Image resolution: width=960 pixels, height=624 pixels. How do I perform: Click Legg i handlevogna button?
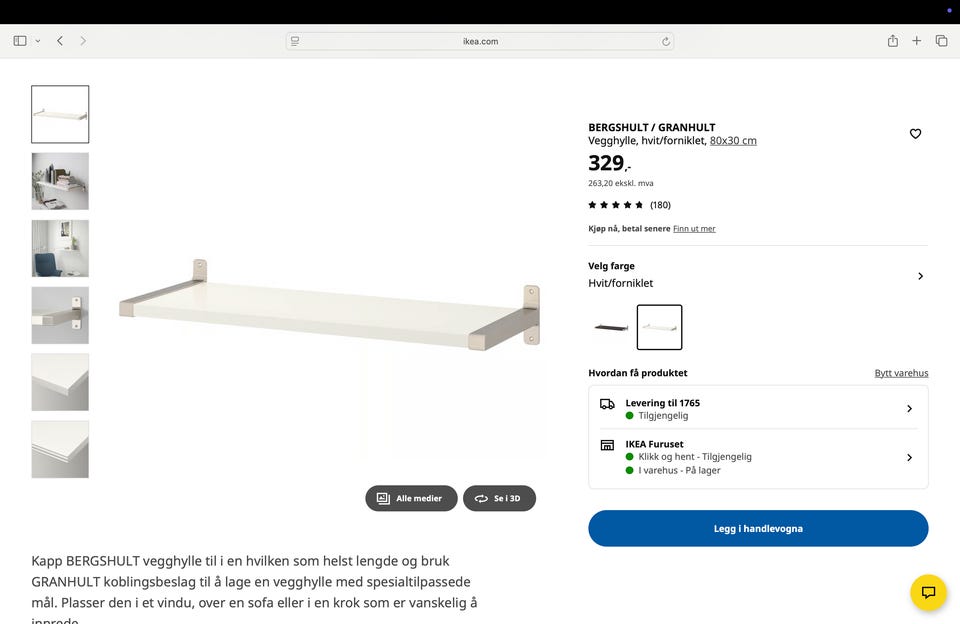pyautogui.click(x=758, y=528)
